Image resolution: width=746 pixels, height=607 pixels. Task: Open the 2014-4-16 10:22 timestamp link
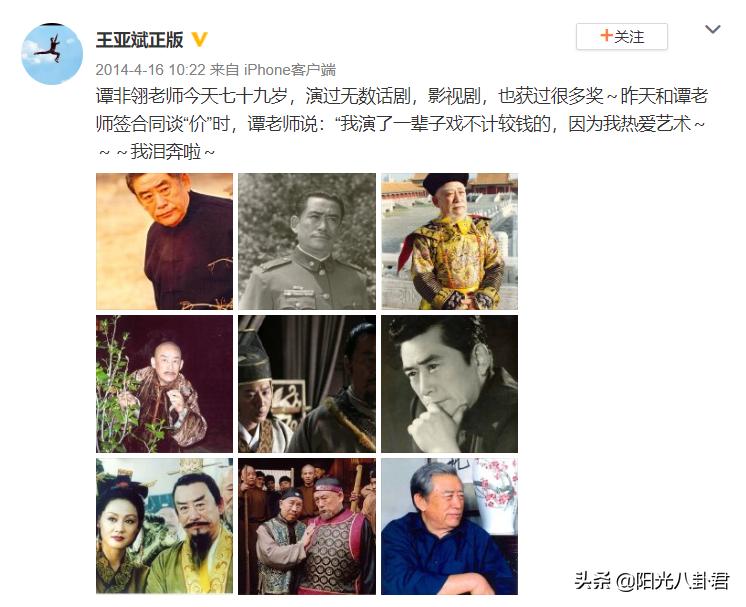[150, 70]
